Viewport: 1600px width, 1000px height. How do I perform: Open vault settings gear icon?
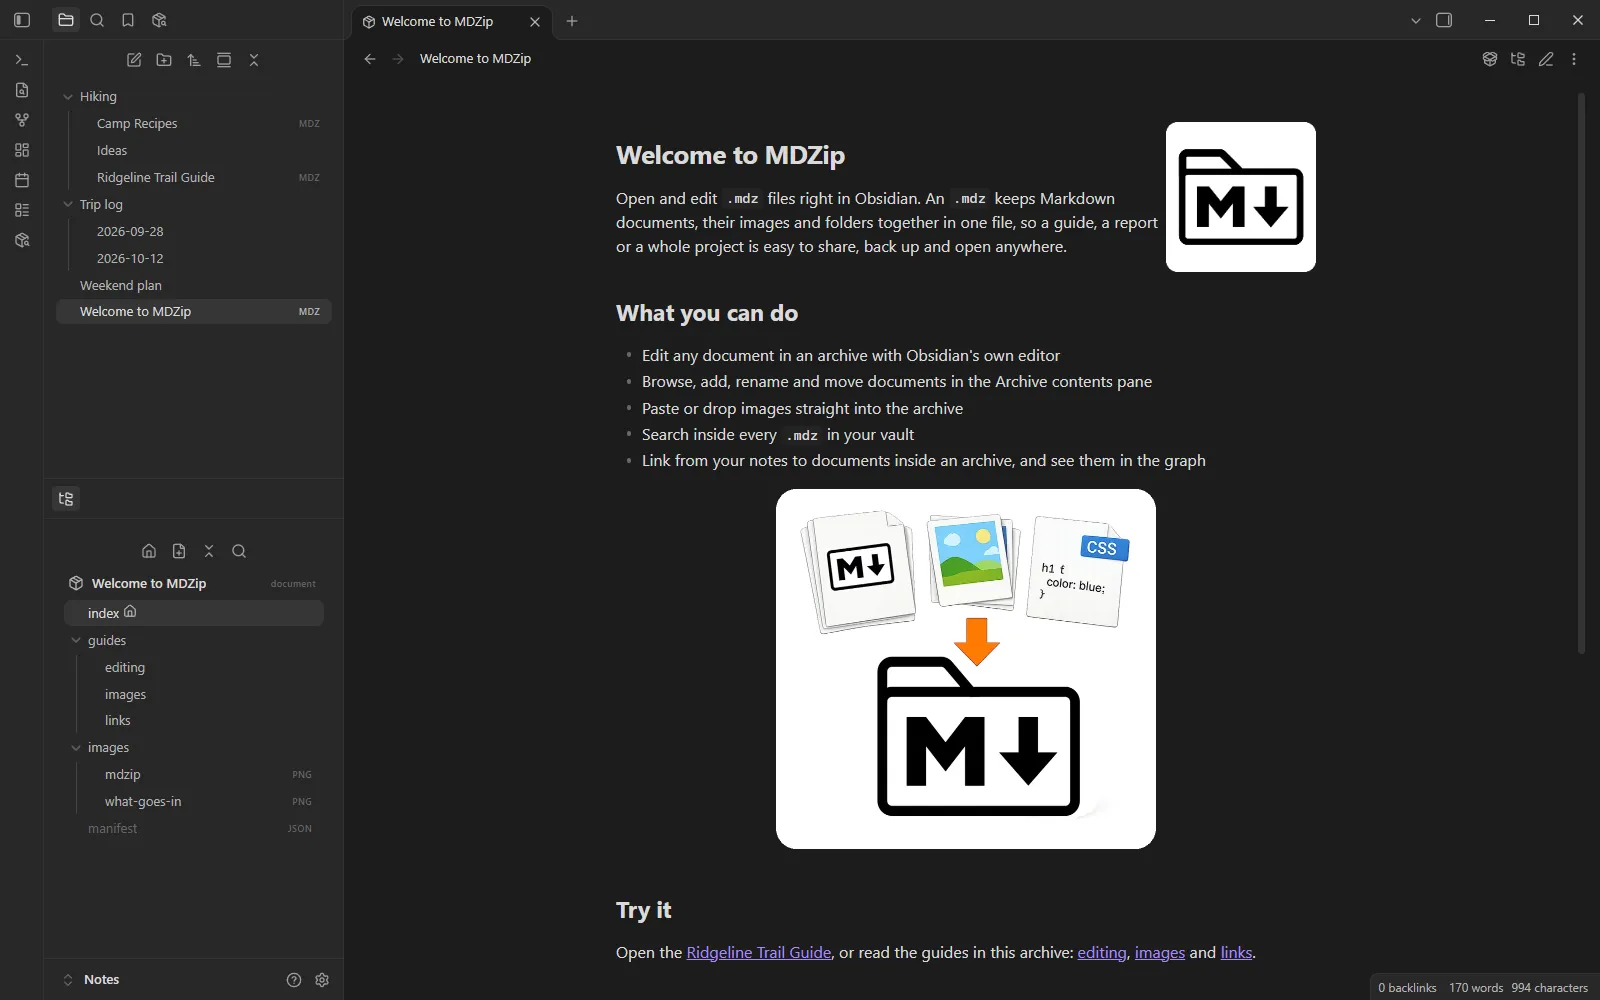point(322,980)
